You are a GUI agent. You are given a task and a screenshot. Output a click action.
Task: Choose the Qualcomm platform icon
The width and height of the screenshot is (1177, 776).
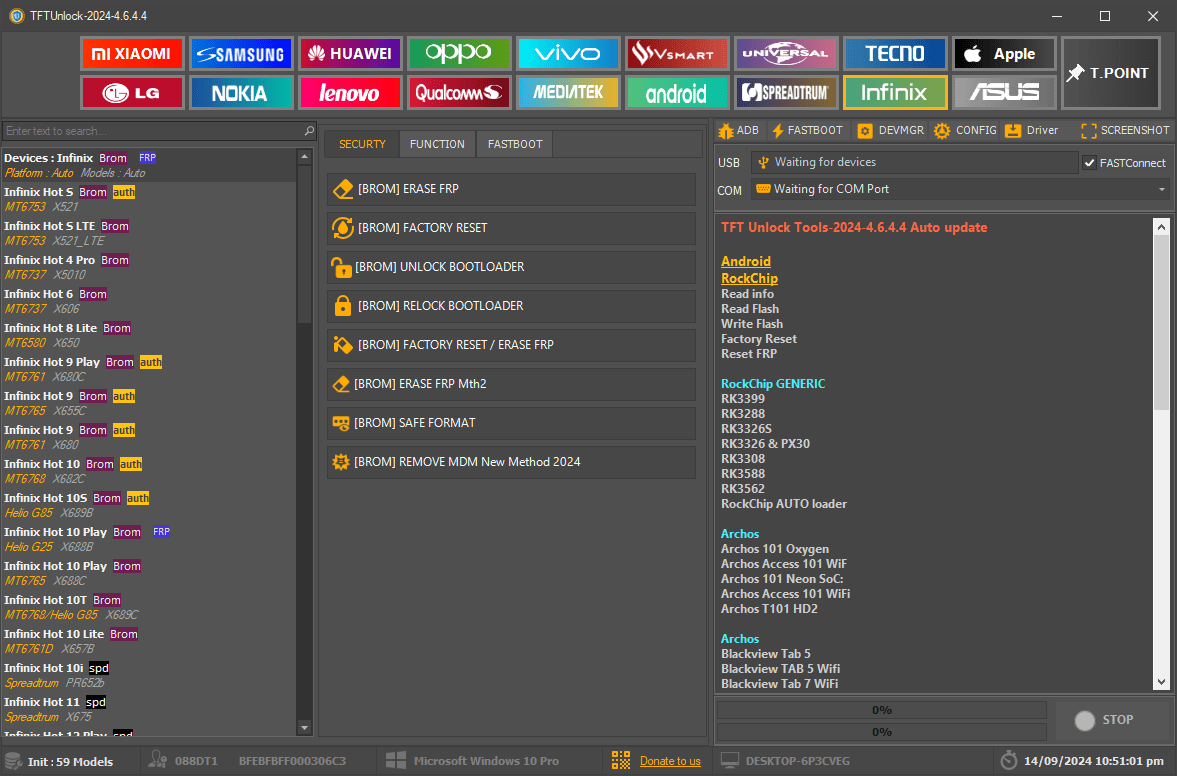click(x=458, y=93)
